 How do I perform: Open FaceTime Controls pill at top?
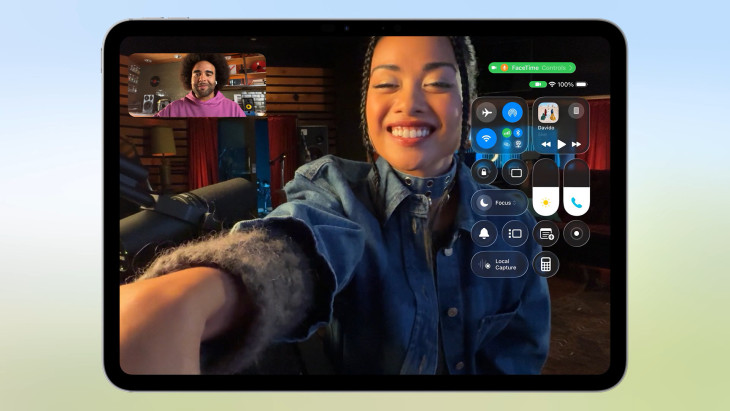(x=532, y=68)
